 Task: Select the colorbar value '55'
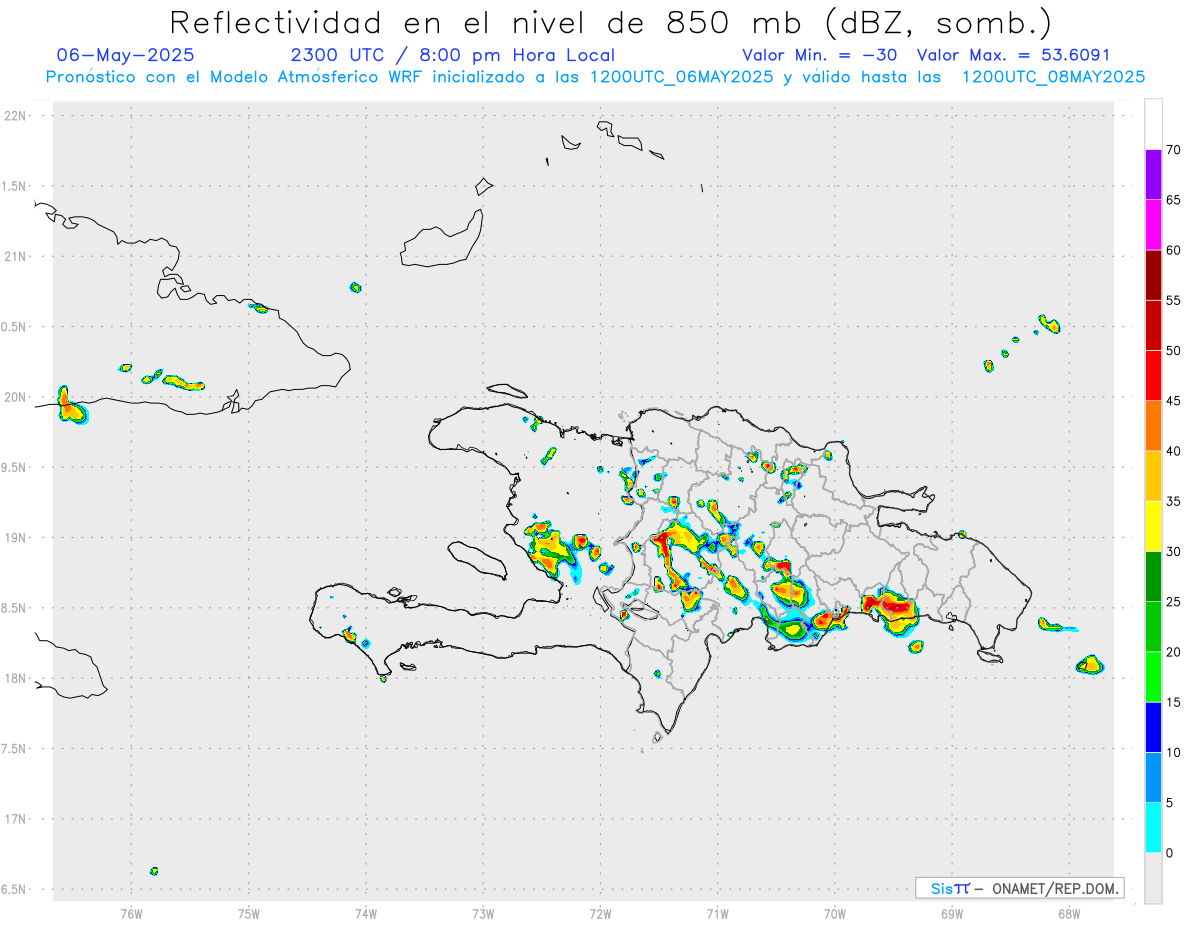coord(1174,300)
